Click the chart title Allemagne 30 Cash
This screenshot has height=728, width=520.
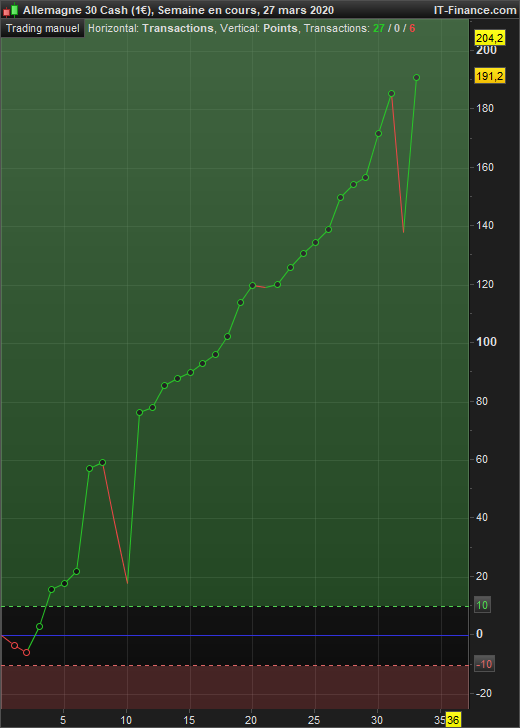tap(75, 10)
